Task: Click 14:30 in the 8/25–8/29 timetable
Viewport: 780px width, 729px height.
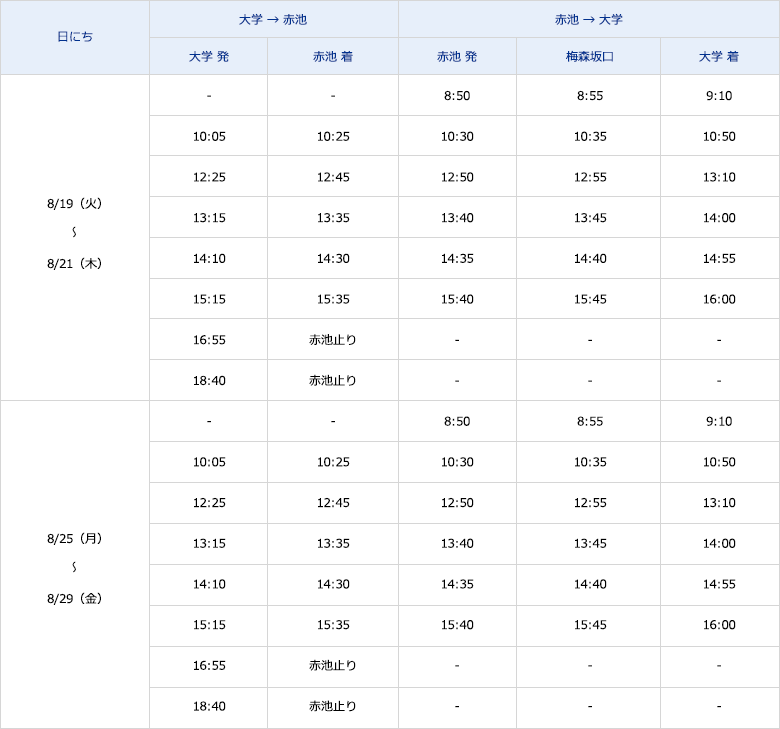Action: point(333,585)
